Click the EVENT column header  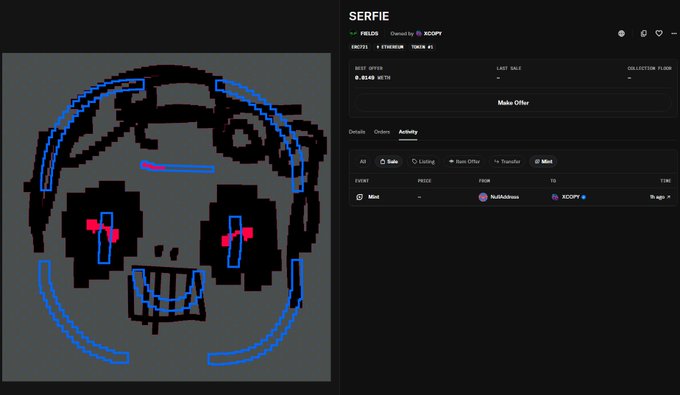click(362, 181)
